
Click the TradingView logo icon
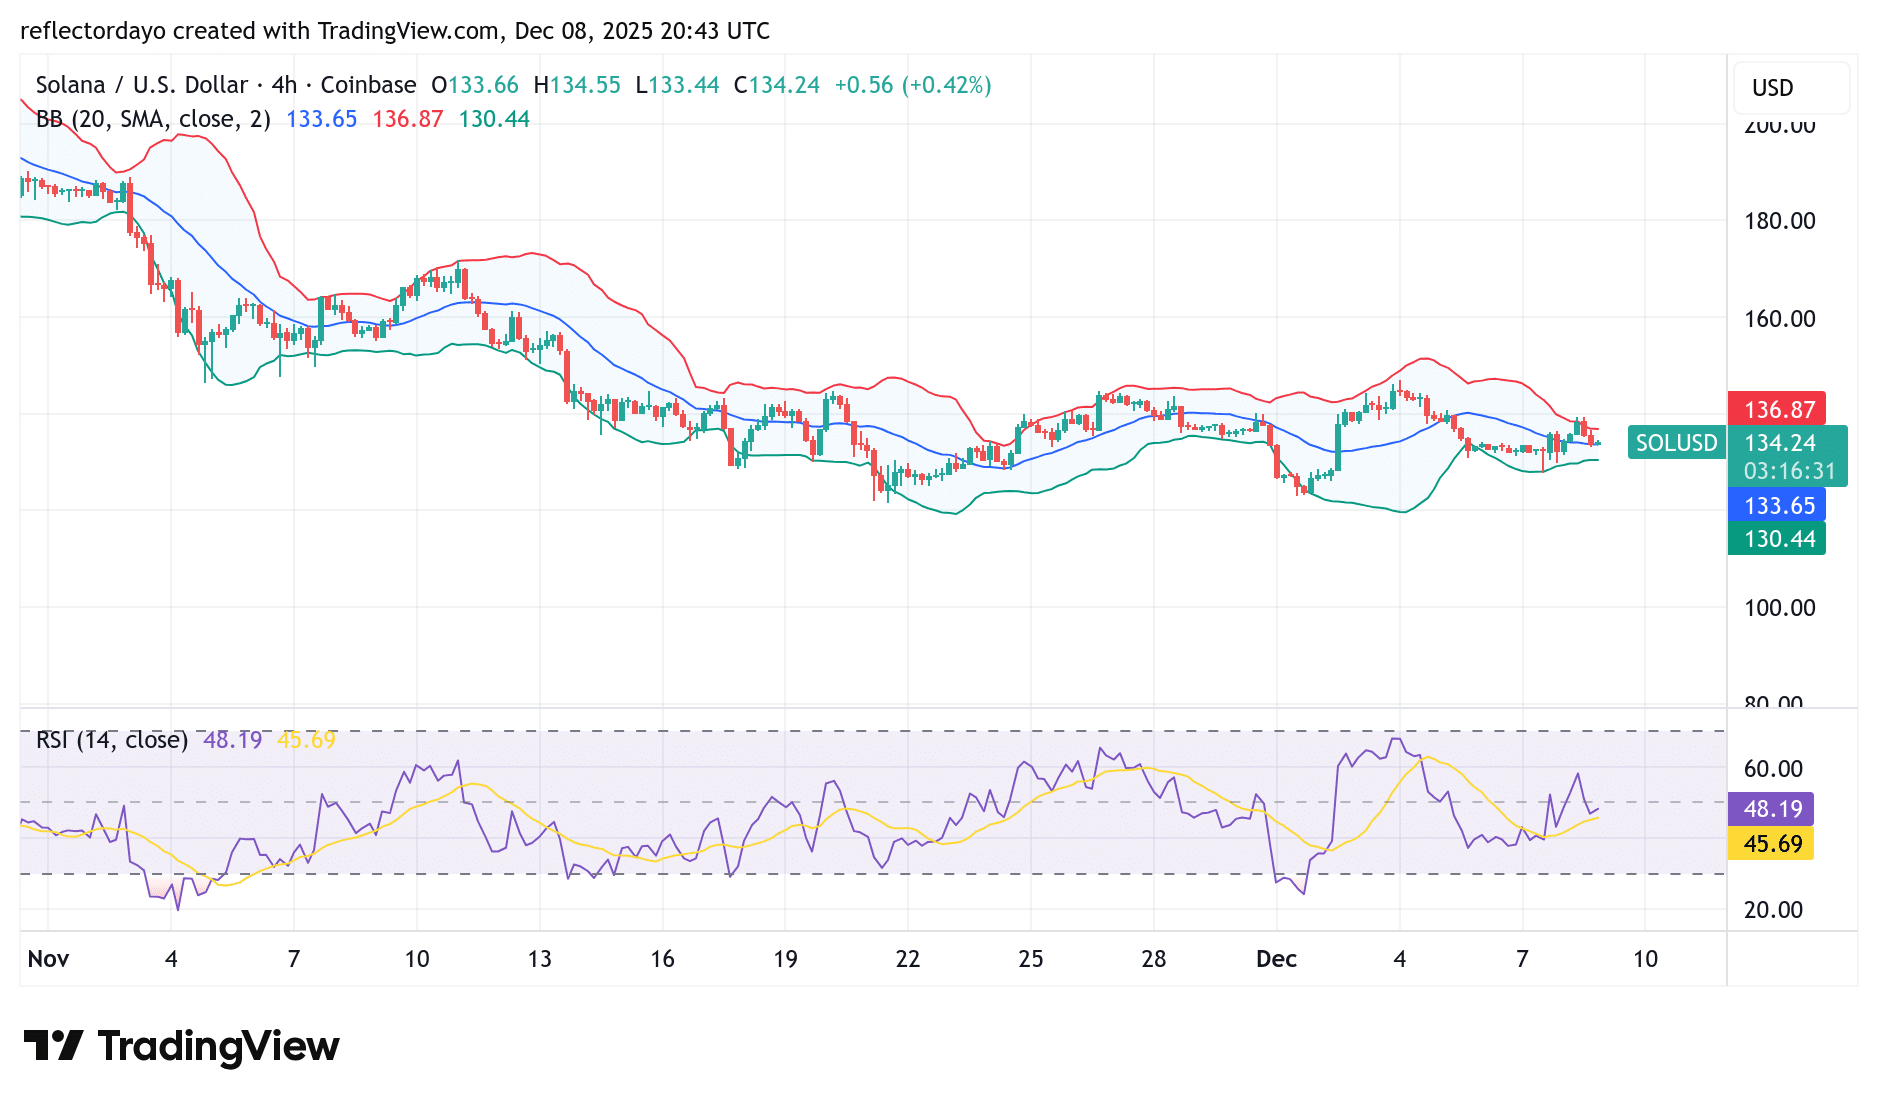coord(56,1046)
